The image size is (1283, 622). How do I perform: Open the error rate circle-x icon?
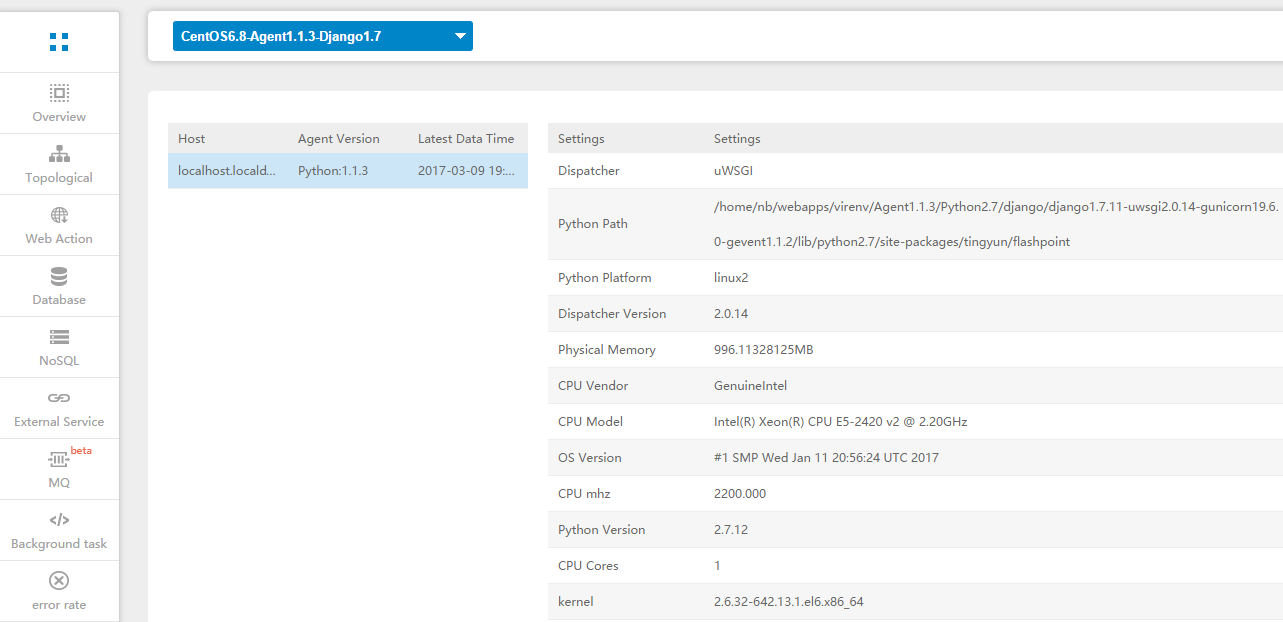click(59, 581)
